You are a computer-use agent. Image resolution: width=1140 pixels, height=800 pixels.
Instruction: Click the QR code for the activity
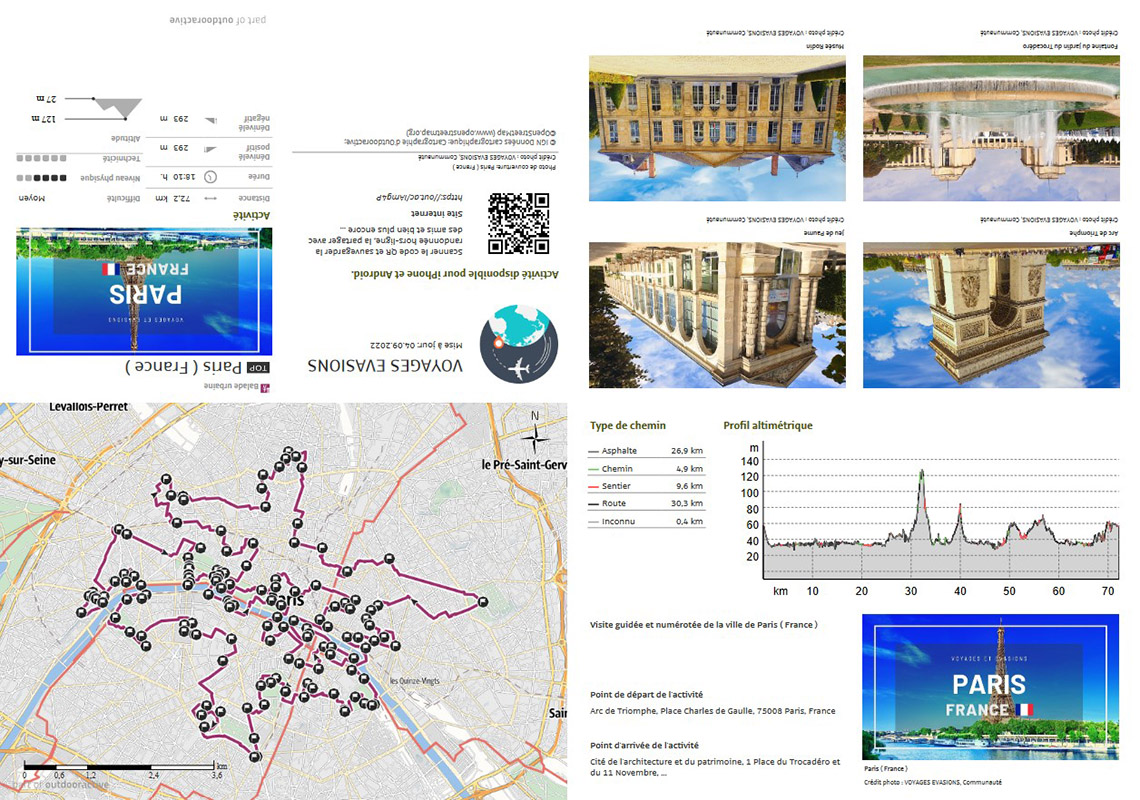518,223
